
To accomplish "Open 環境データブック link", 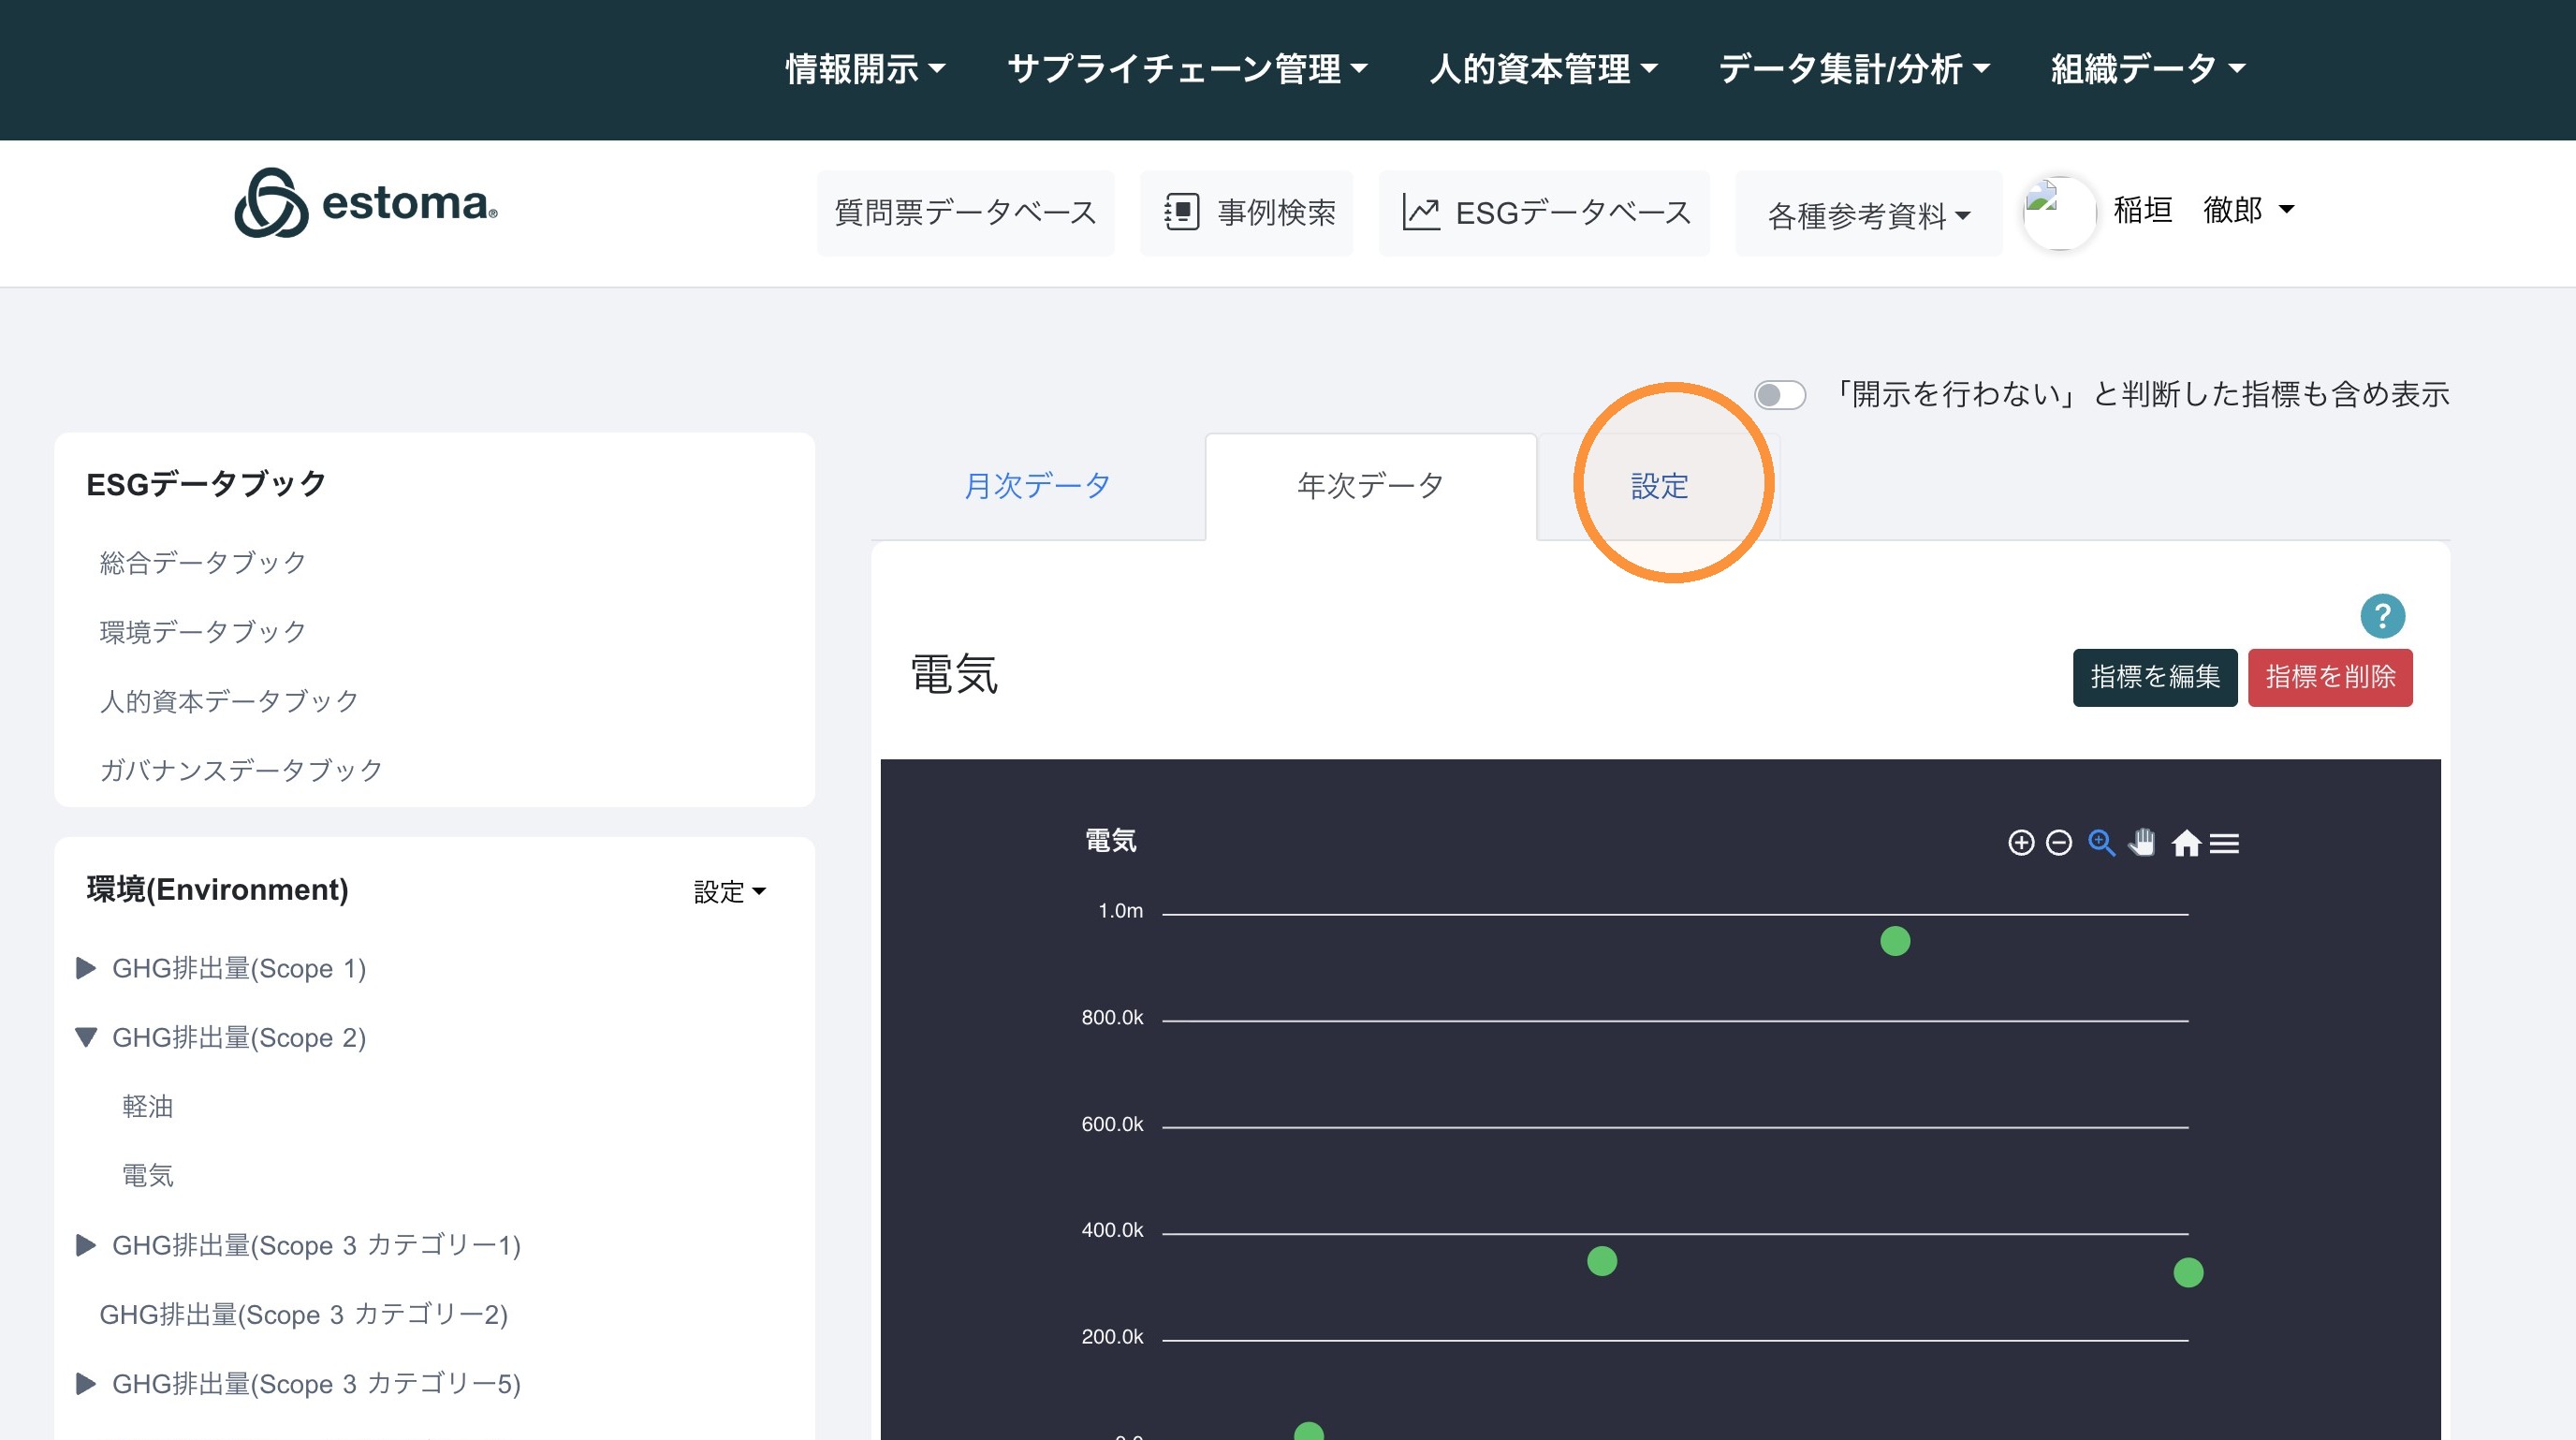I will [x=203, y=632].
